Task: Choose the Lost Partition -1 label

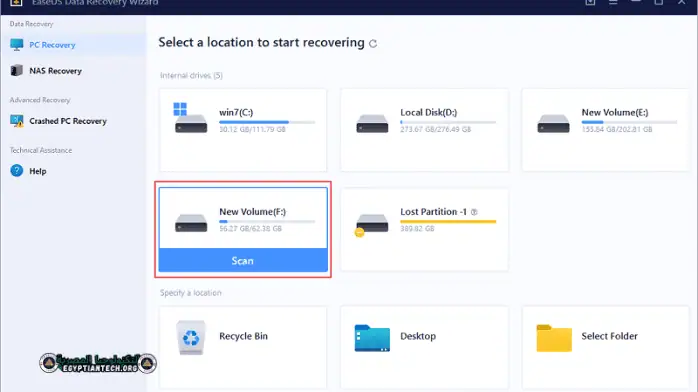Action: click(434, 212)
